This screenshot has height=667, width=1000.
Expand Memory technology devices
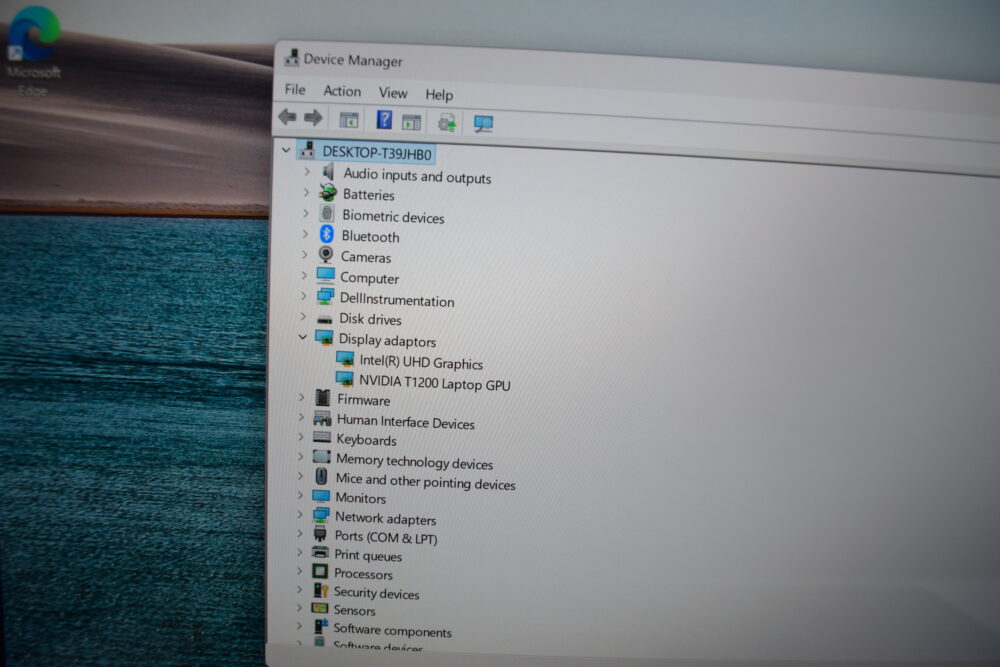[x=300, y=457]
